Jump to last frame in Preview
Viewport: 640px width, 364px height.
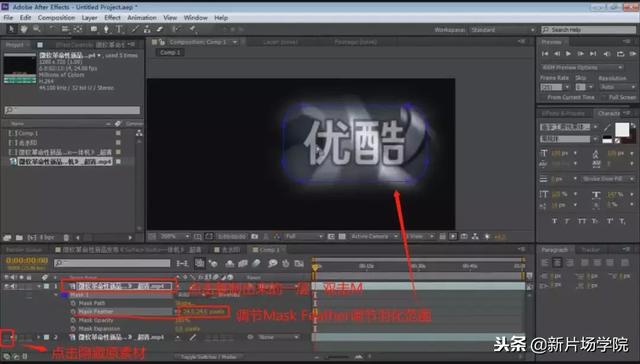coord(593,54)
